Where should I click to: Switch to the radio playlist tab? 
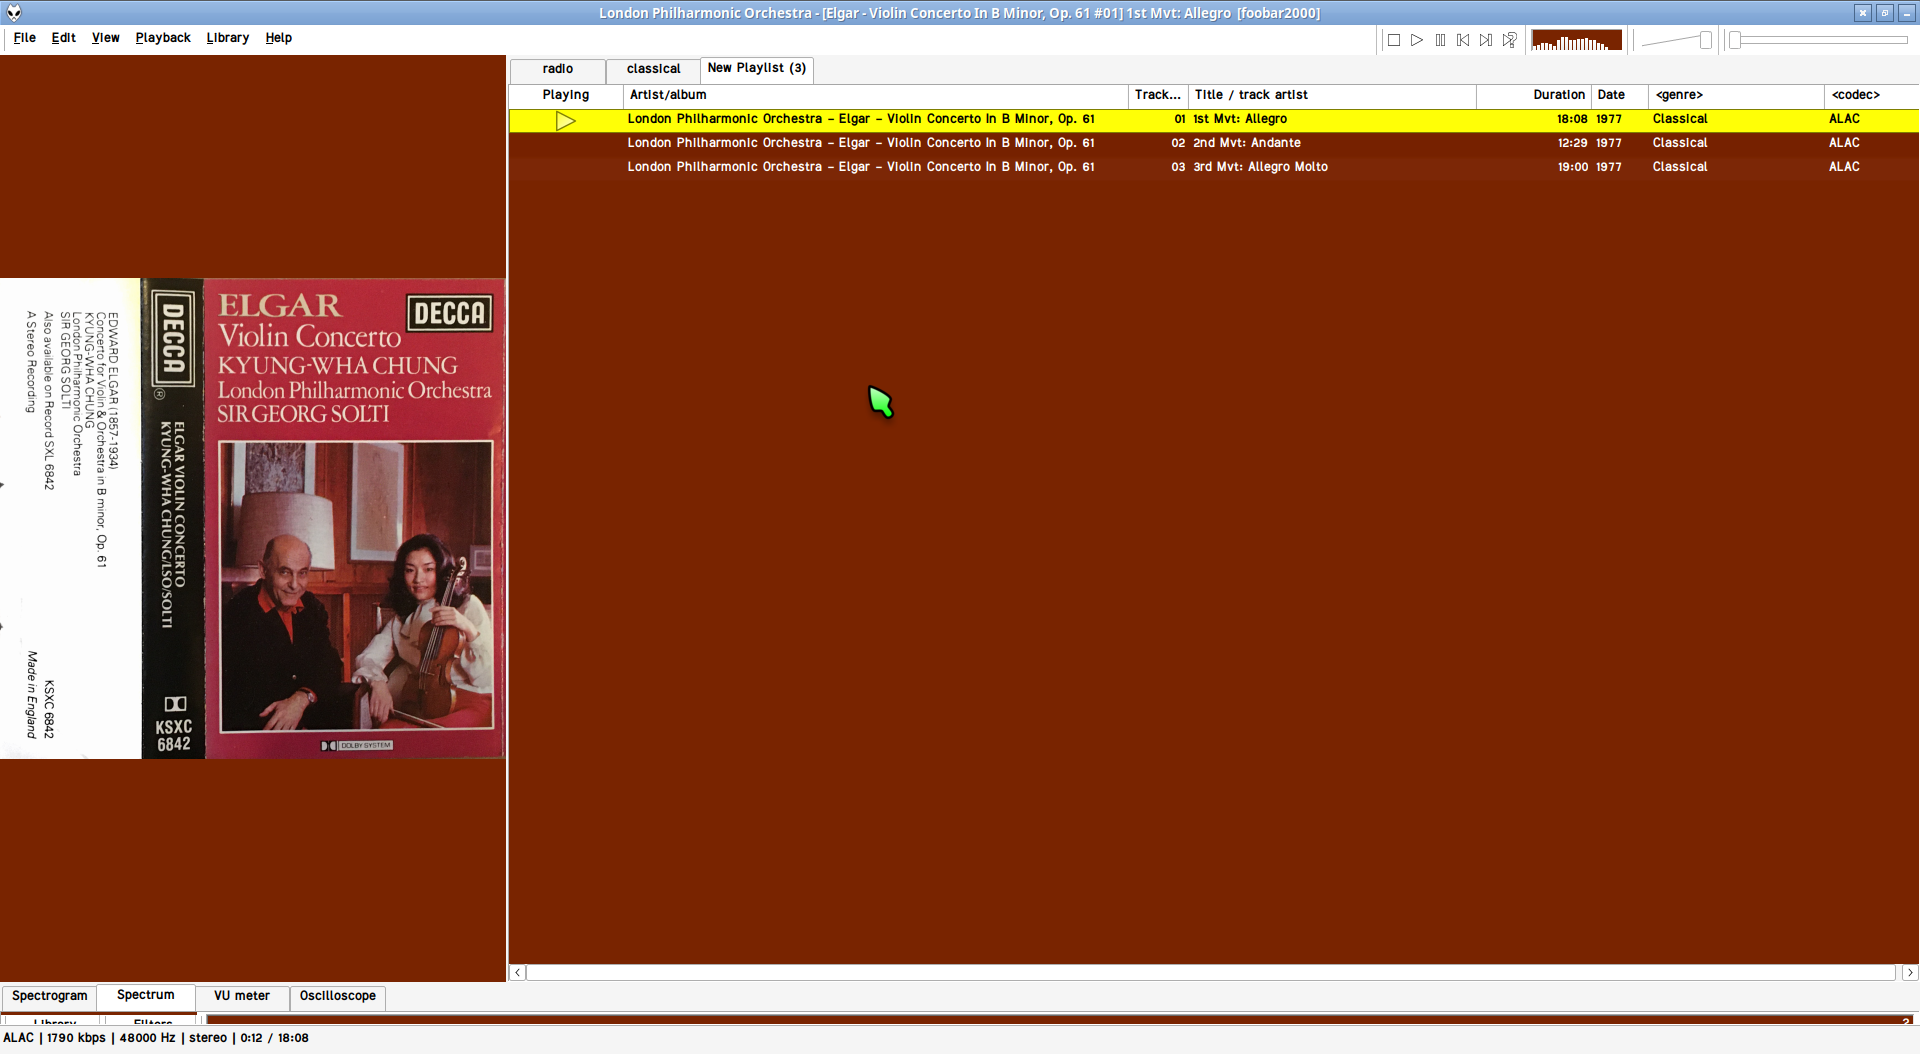coord(558,69)
